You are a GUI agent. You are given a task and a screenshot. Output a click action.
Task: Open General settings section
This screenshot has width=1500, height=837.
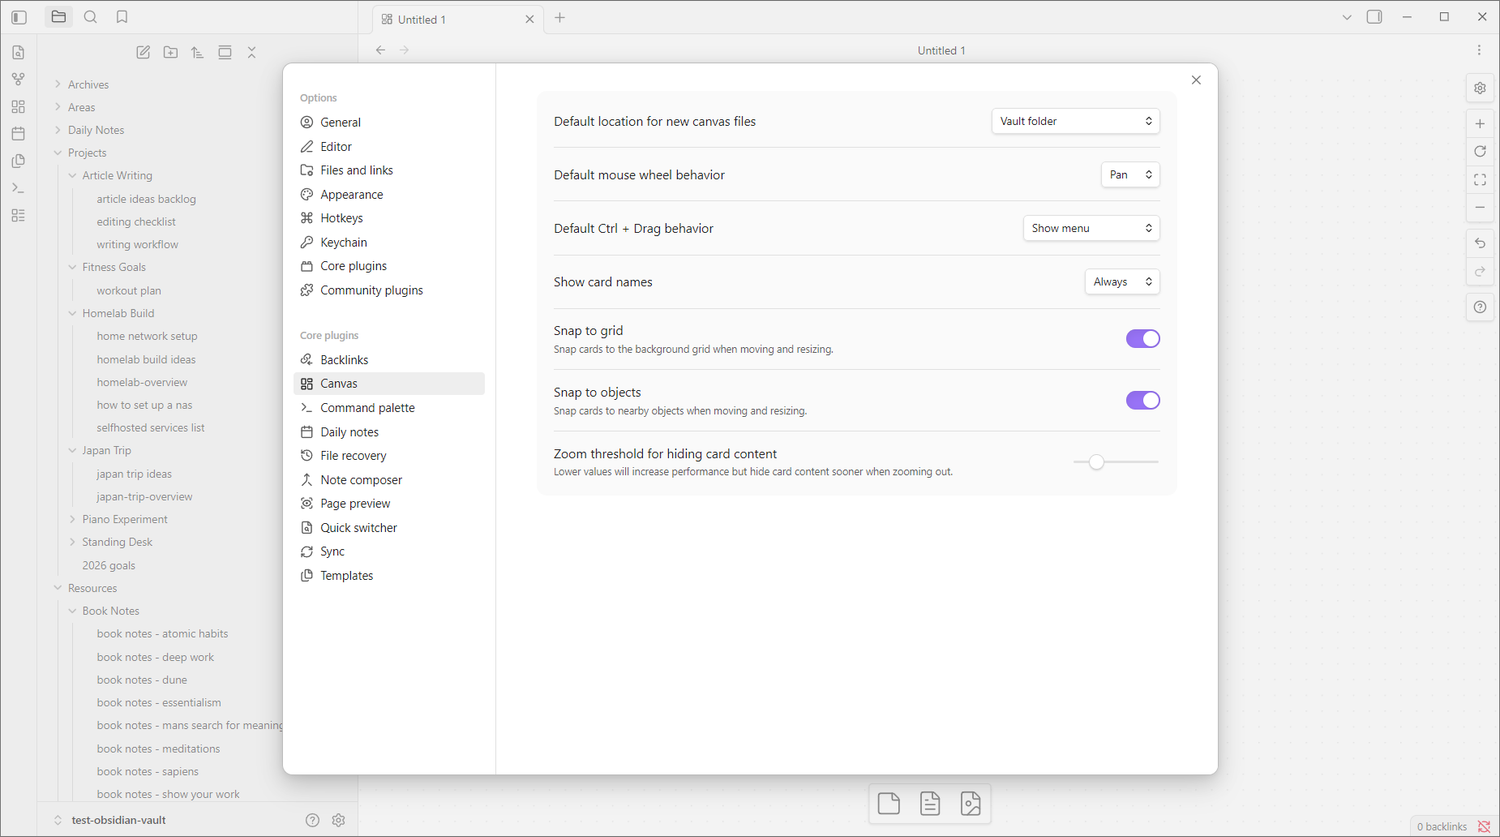click(x=389, y=122)
